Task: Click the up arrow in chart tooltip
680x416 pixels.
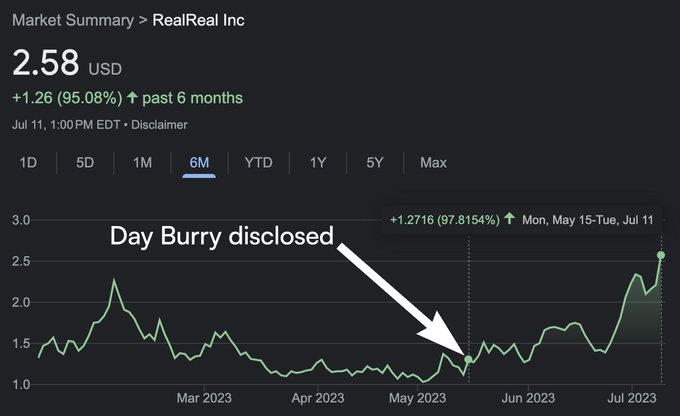Action: click(510, 218)
